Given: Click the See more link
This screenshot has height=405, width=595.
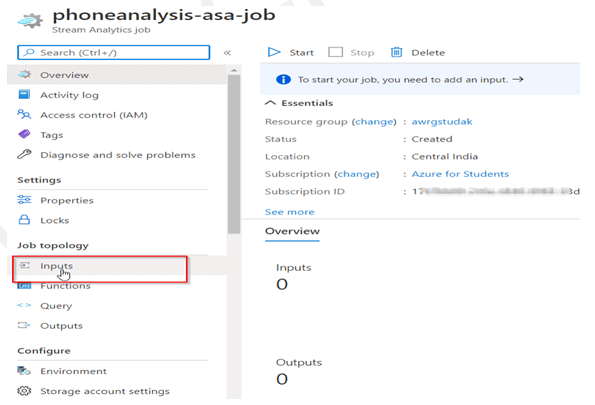Looking at the screenshot, I should pos(290,212).
